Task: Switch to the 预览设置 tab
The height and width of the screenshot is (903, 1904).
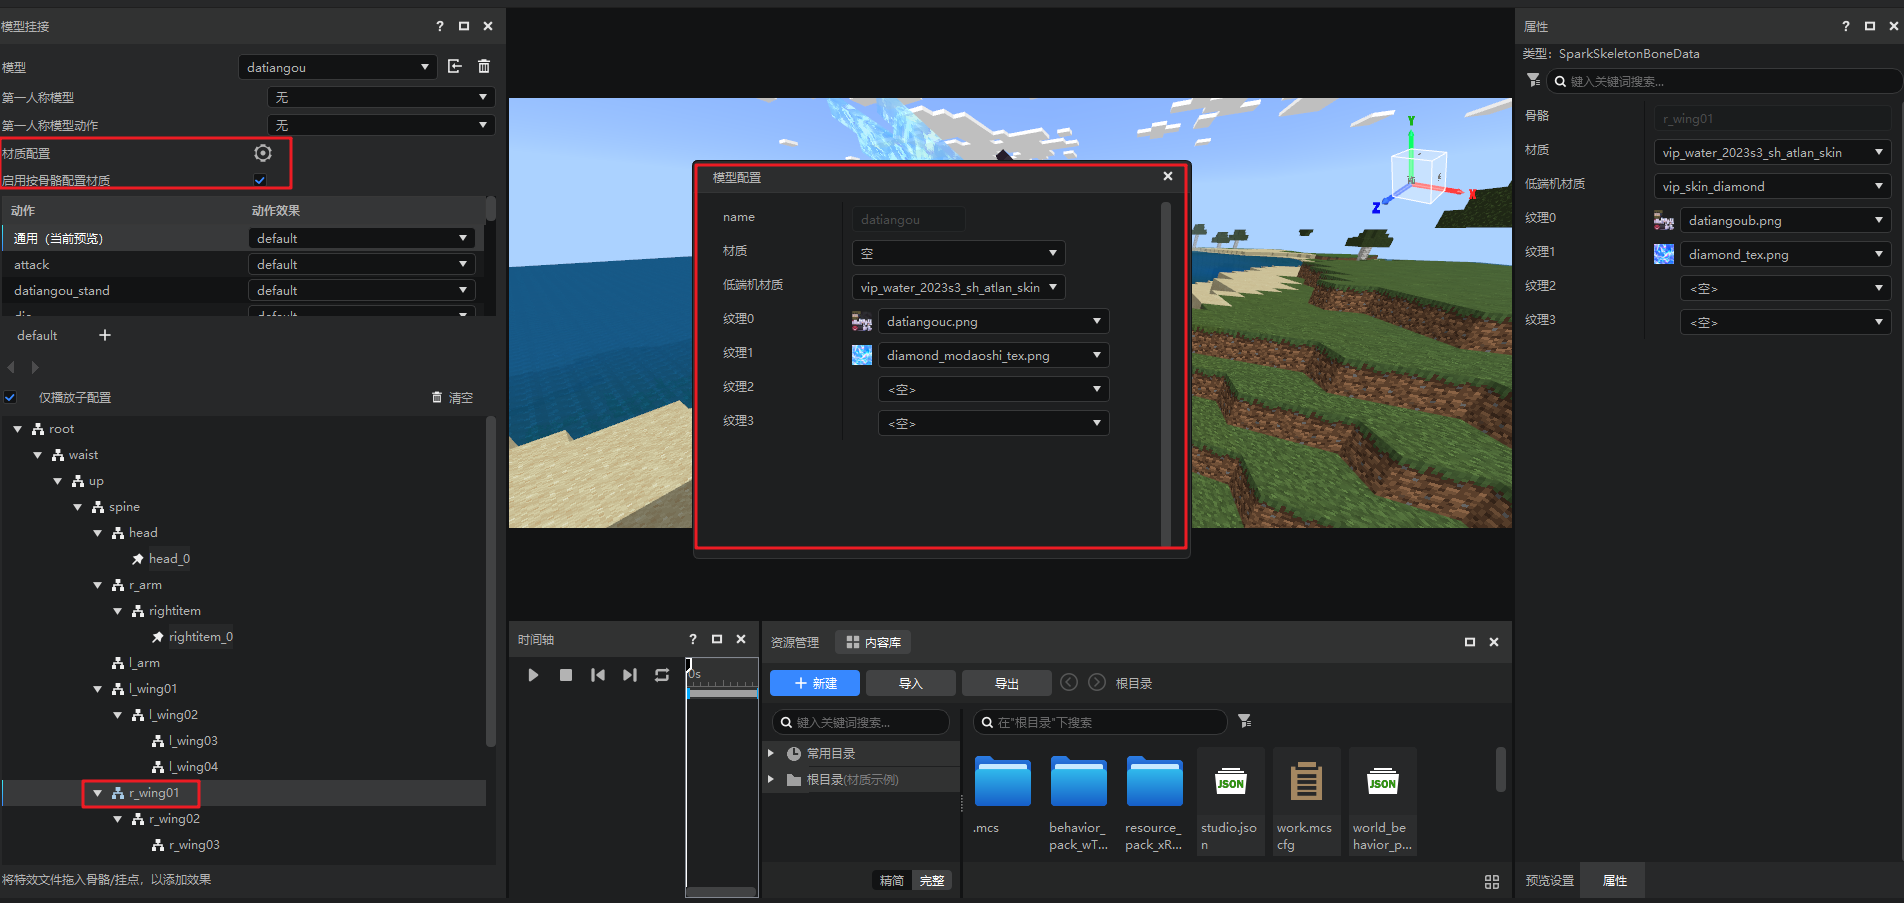Action: 1549,881
